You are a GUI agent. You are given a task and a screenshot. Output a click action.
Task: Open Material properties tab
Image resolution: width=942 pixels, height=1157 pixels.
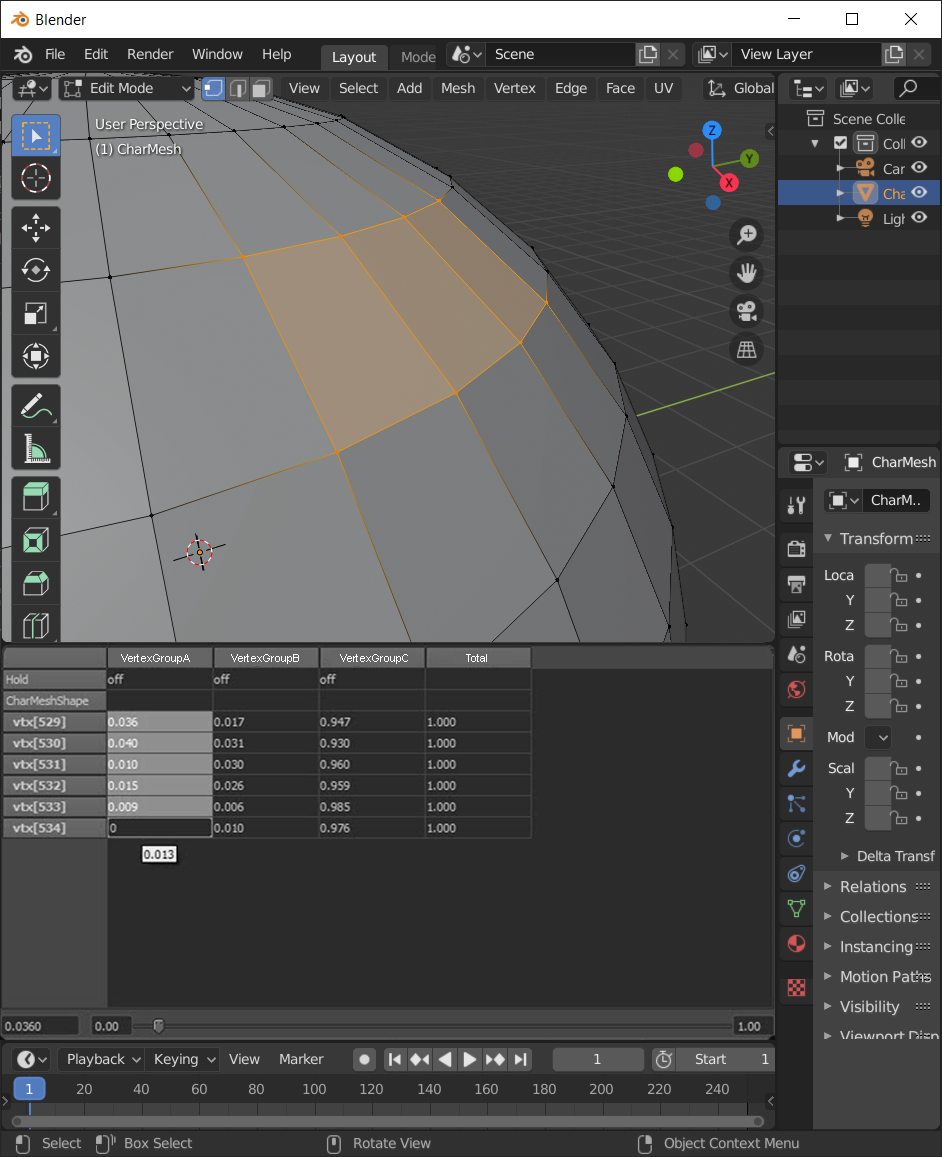tap(796, 944)
